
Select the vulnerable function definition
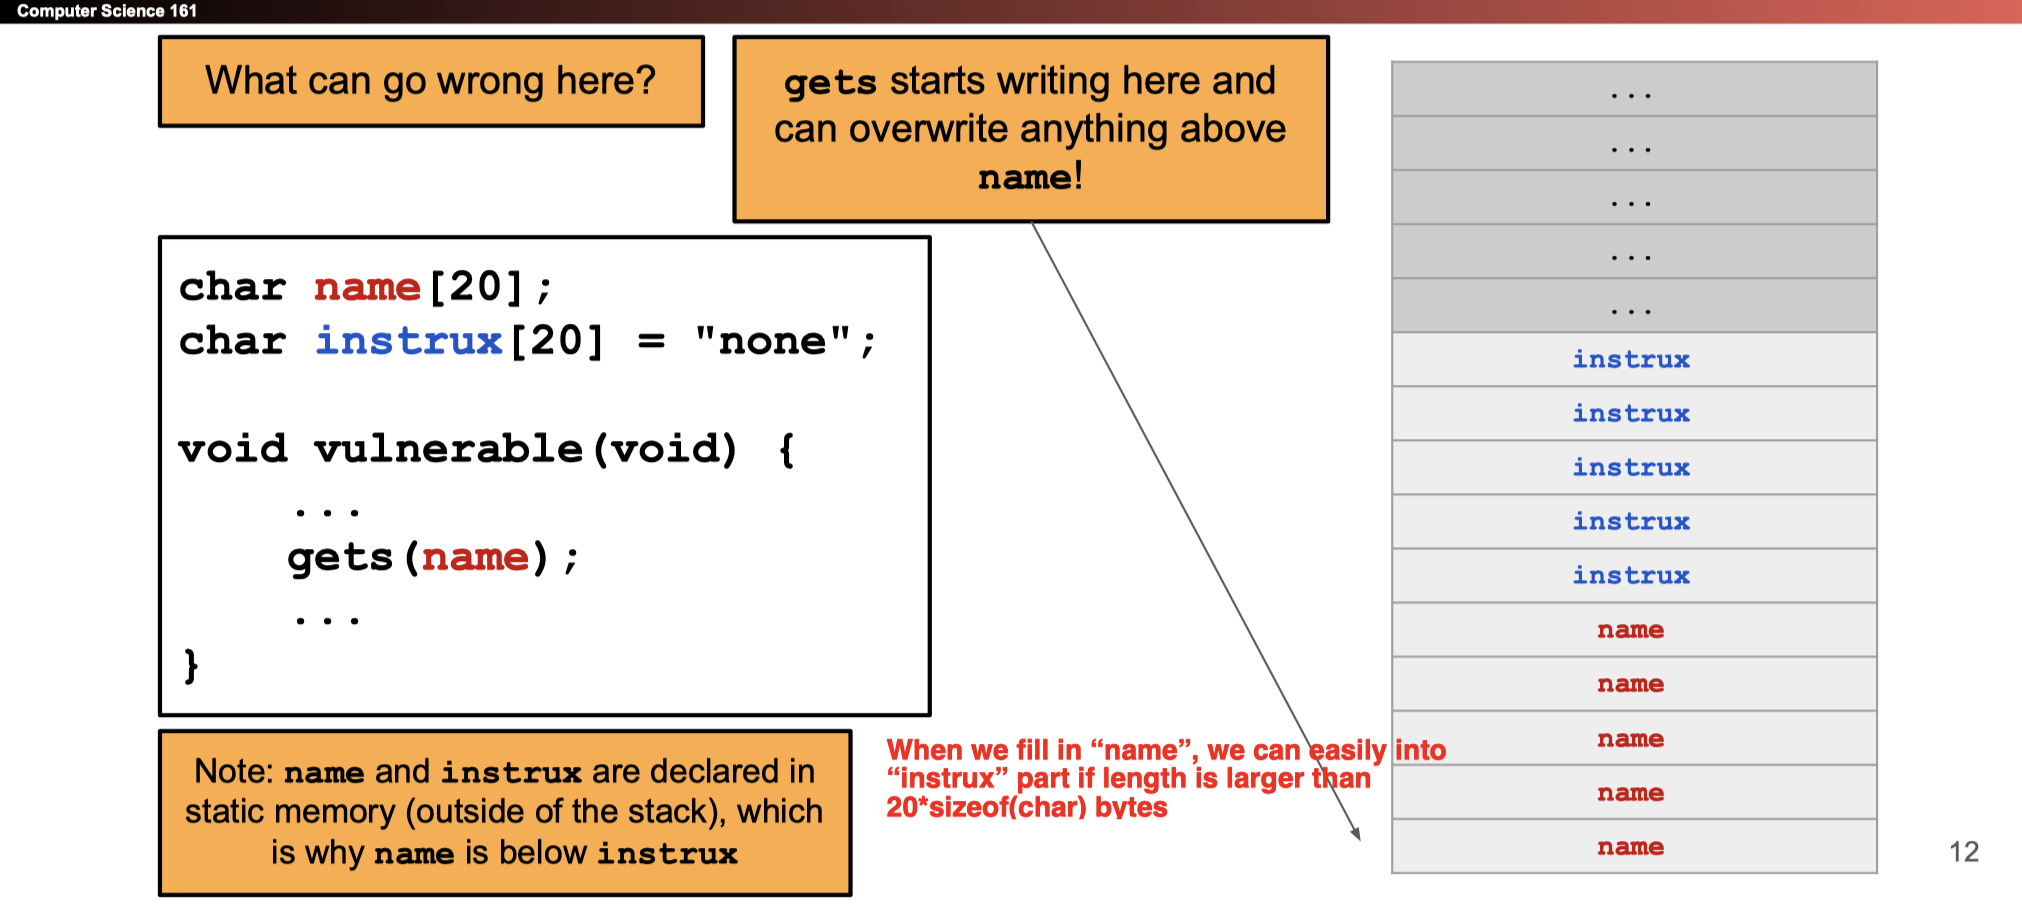point(487,447)
